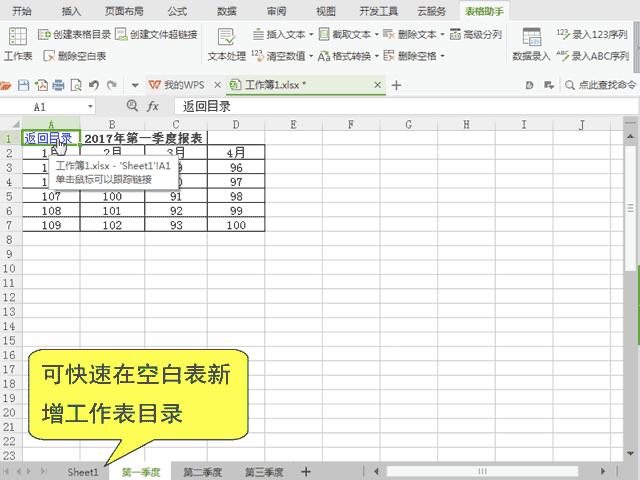The image size is (640, 480).
Task: Switch to Sheet1 worksheet tab
Action: (x=83, y=472)
